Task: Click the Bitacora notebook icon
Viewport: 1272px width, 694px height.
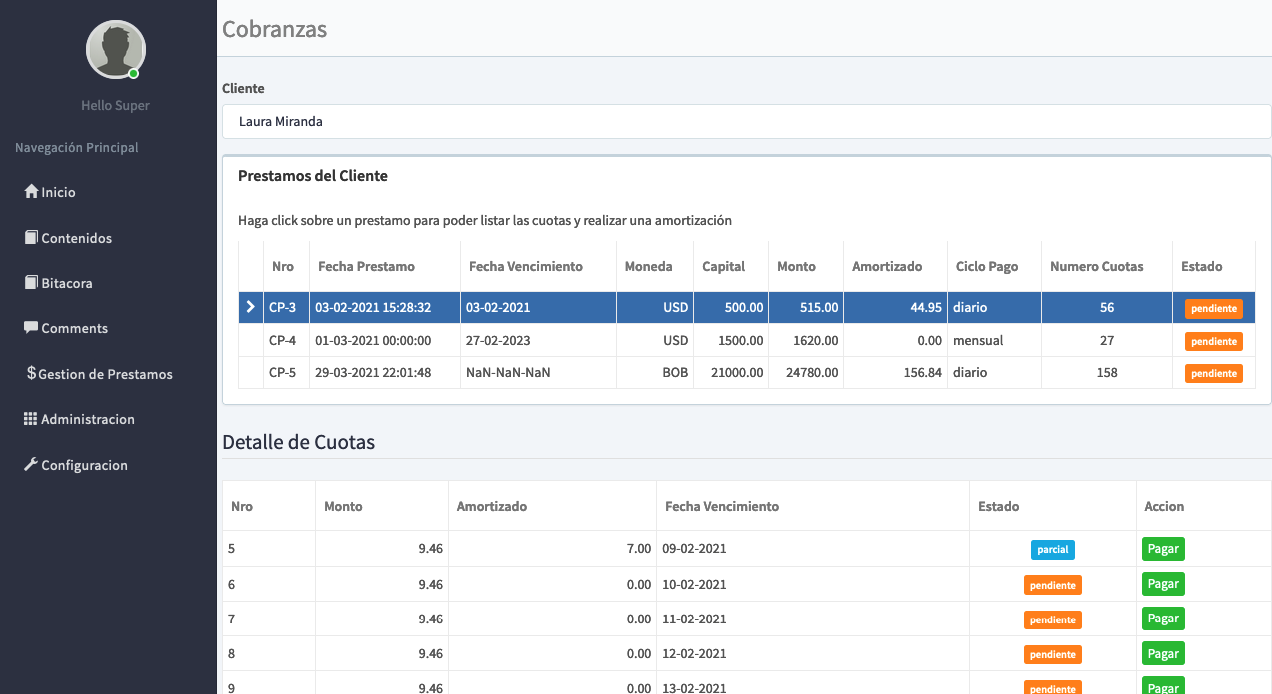Action: [31, 283]
